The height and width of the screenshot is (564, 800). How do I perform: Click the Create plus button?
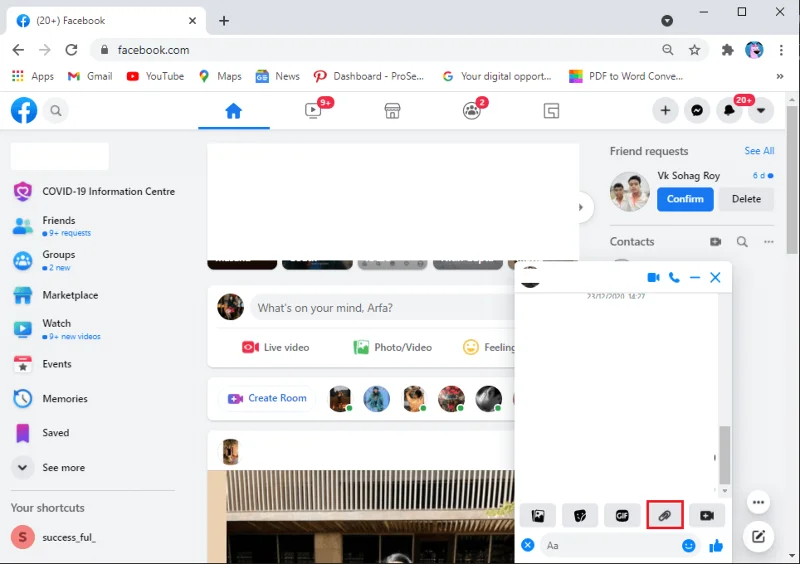pyautogui.click(x=665, y=110)
